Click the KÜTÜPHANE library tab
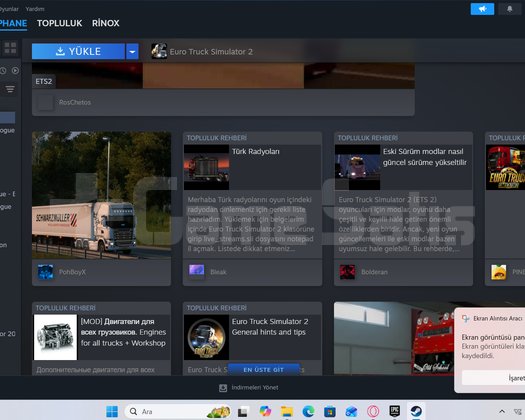 [x=13, y=23]
